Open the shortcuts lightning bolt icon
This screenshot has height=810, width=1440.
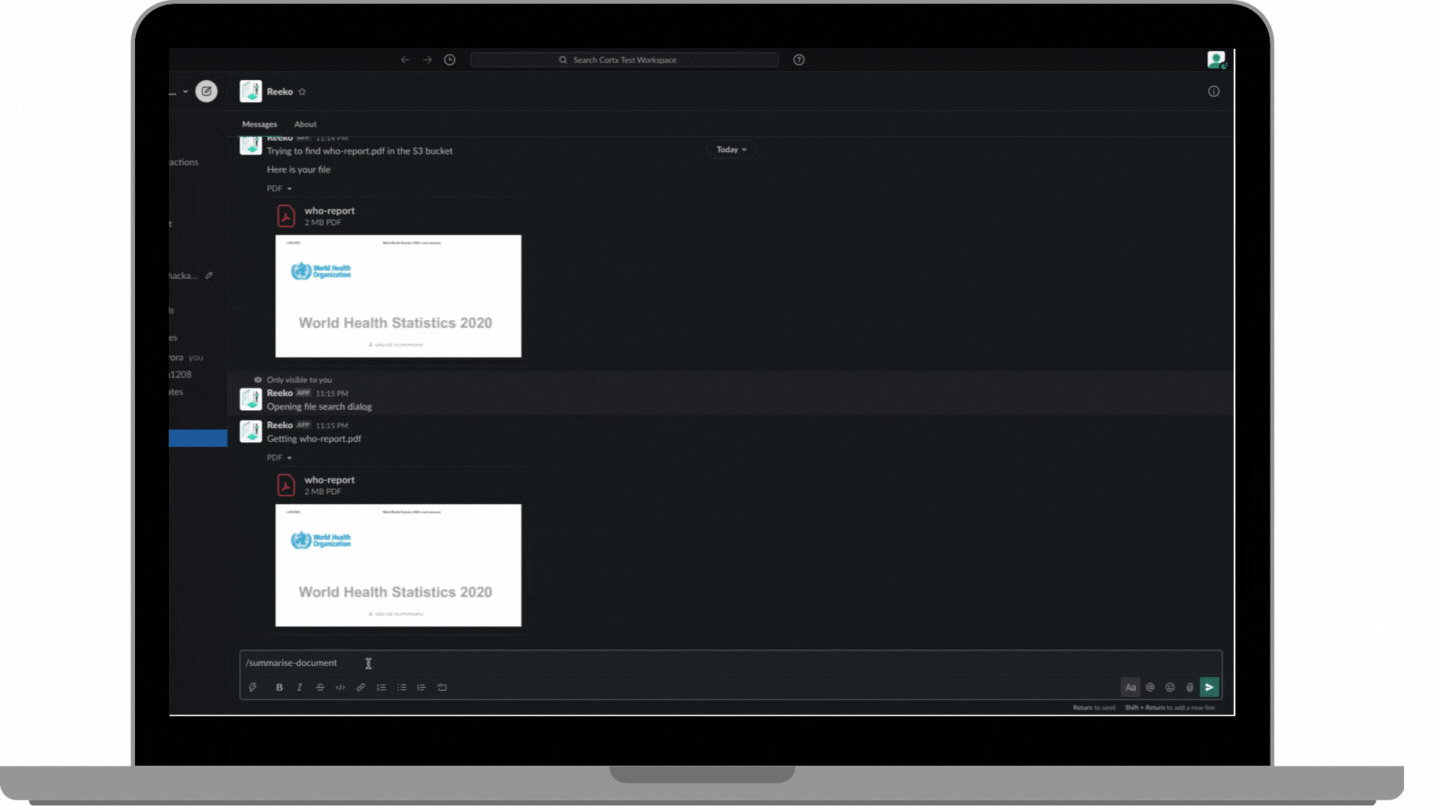(253, 688)
